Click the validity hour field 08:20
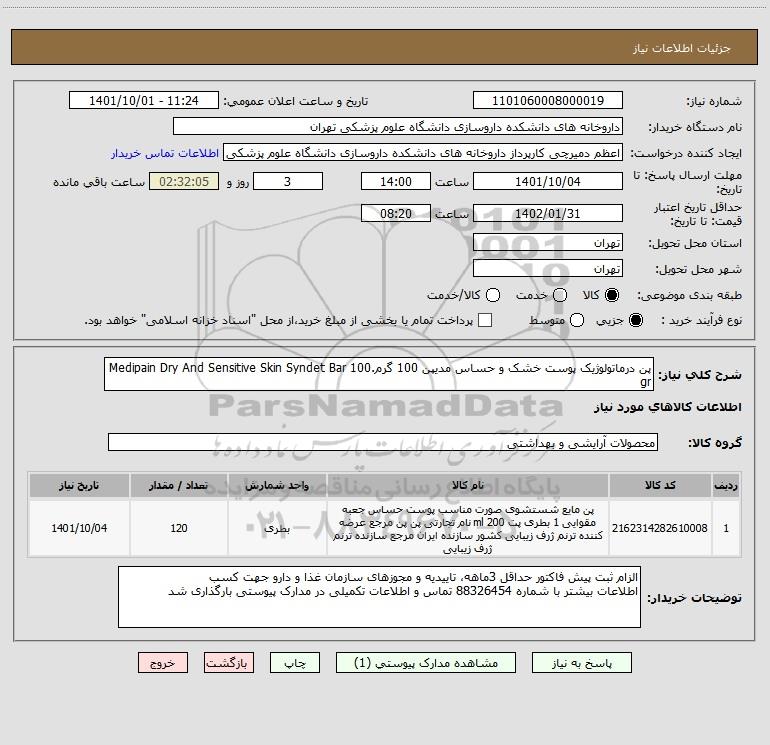The image size is (770, 745). pos(396,213)
